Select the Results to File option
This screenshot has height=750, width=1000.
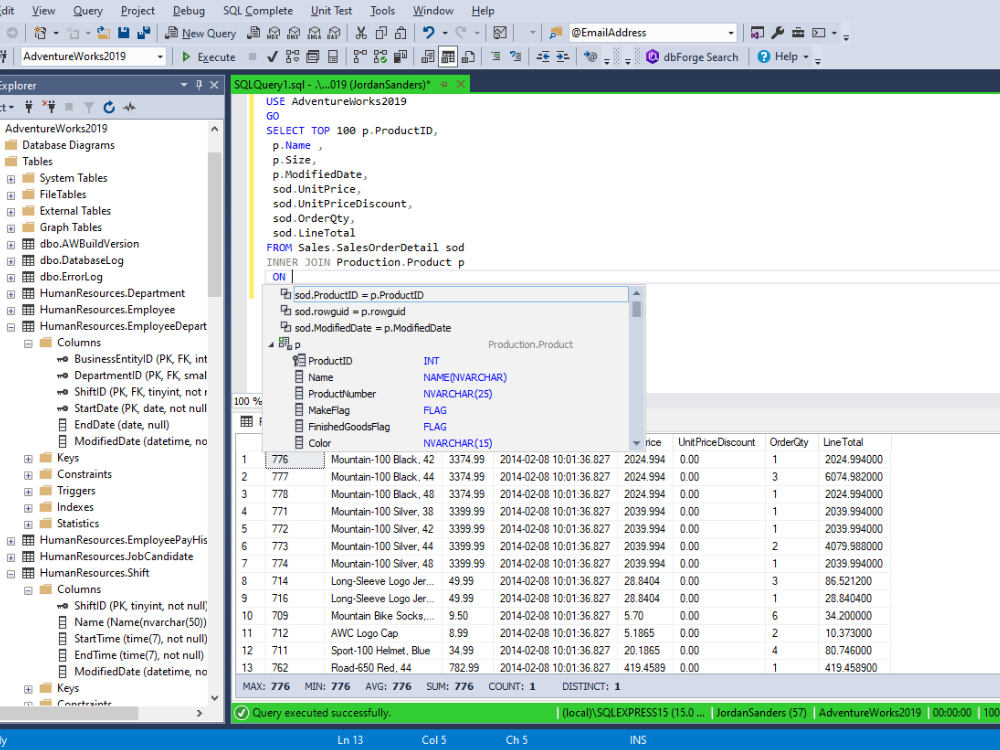[468, 57]
